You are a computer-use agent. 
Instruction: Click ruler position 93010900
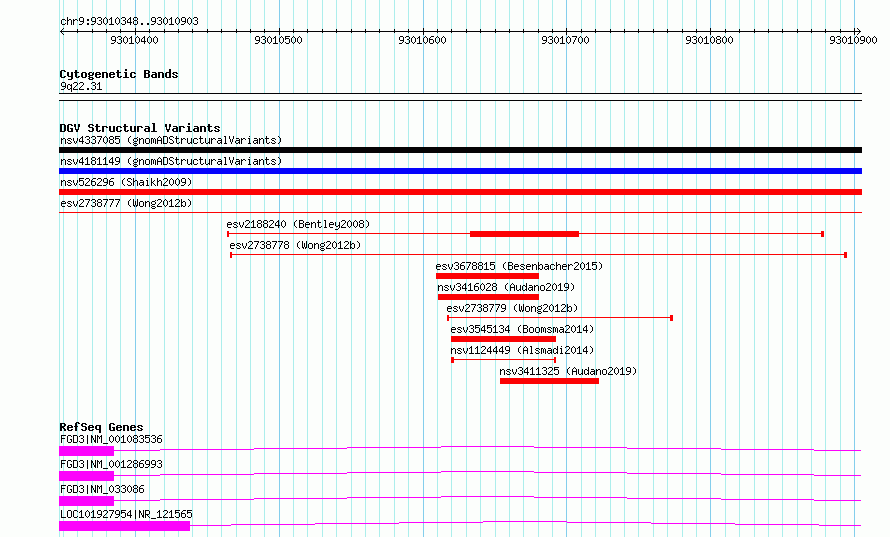pos(853,40)
